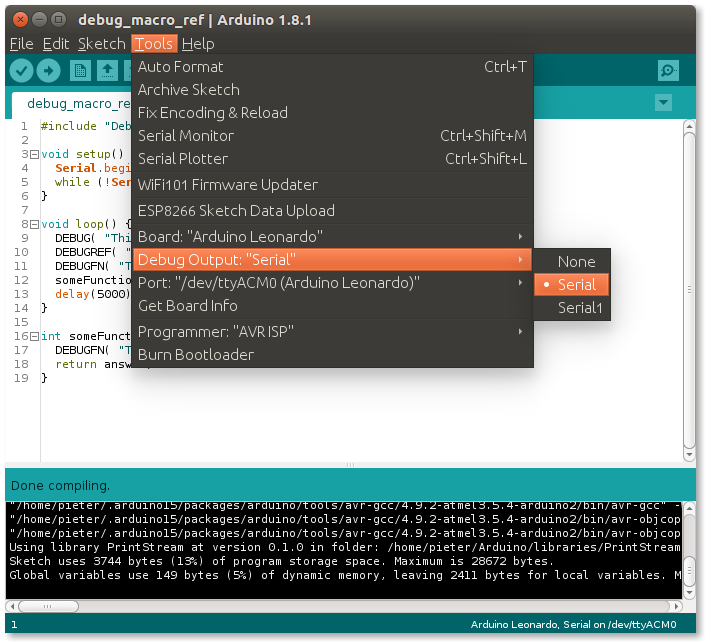Screen dimensions: 705x642
Task: Click the window close button
Action: (x=20, y=20)
